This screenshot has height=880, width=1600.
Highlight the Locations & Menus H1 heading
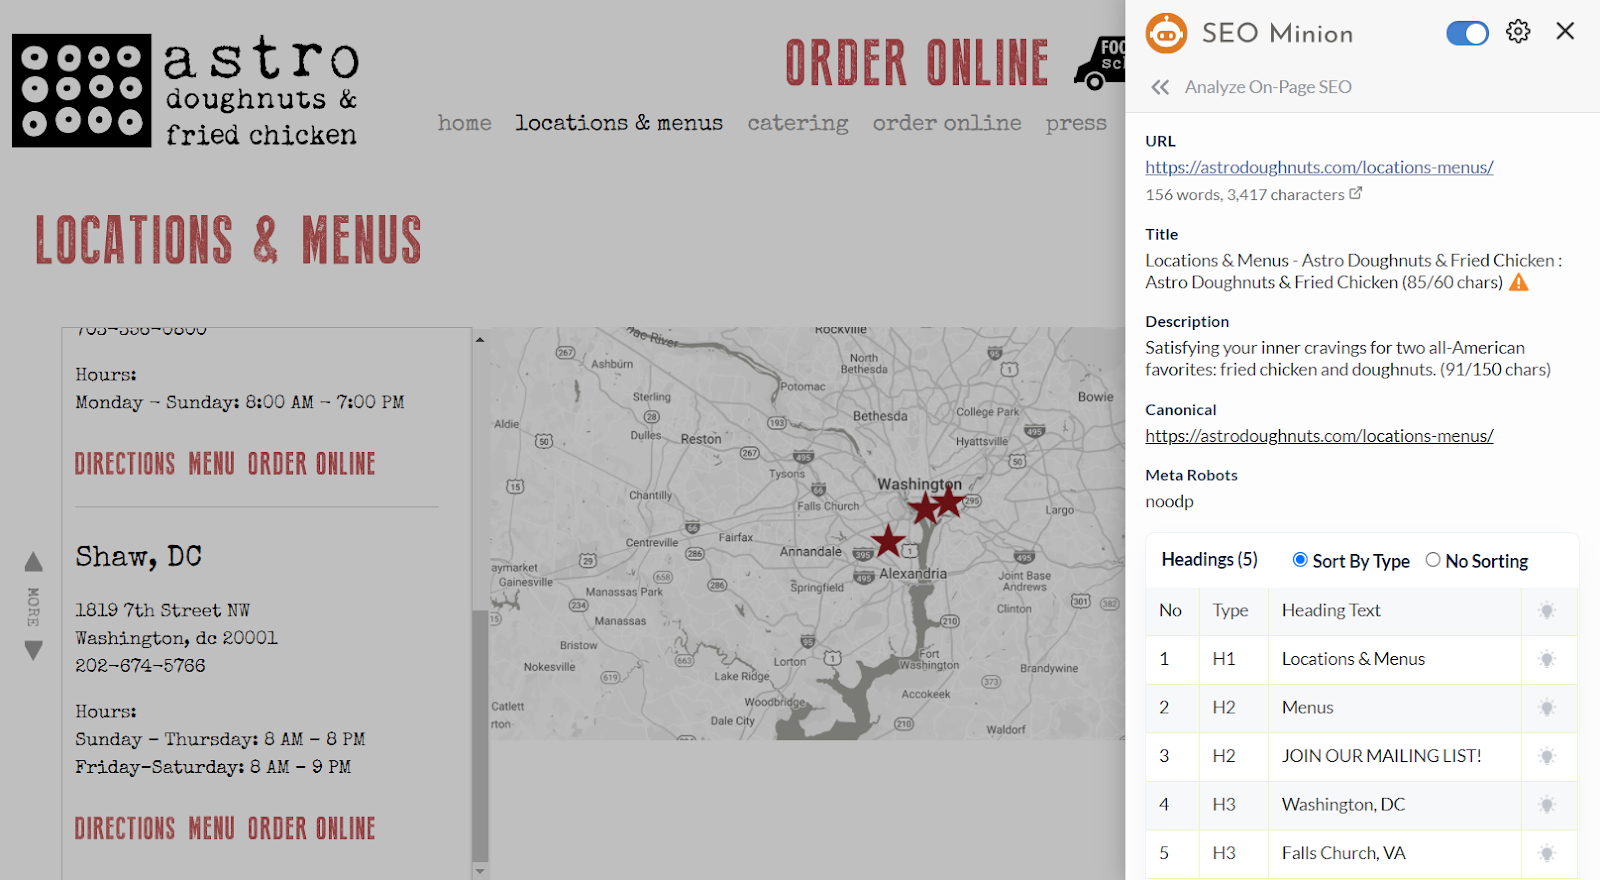tap(1547, 659)
